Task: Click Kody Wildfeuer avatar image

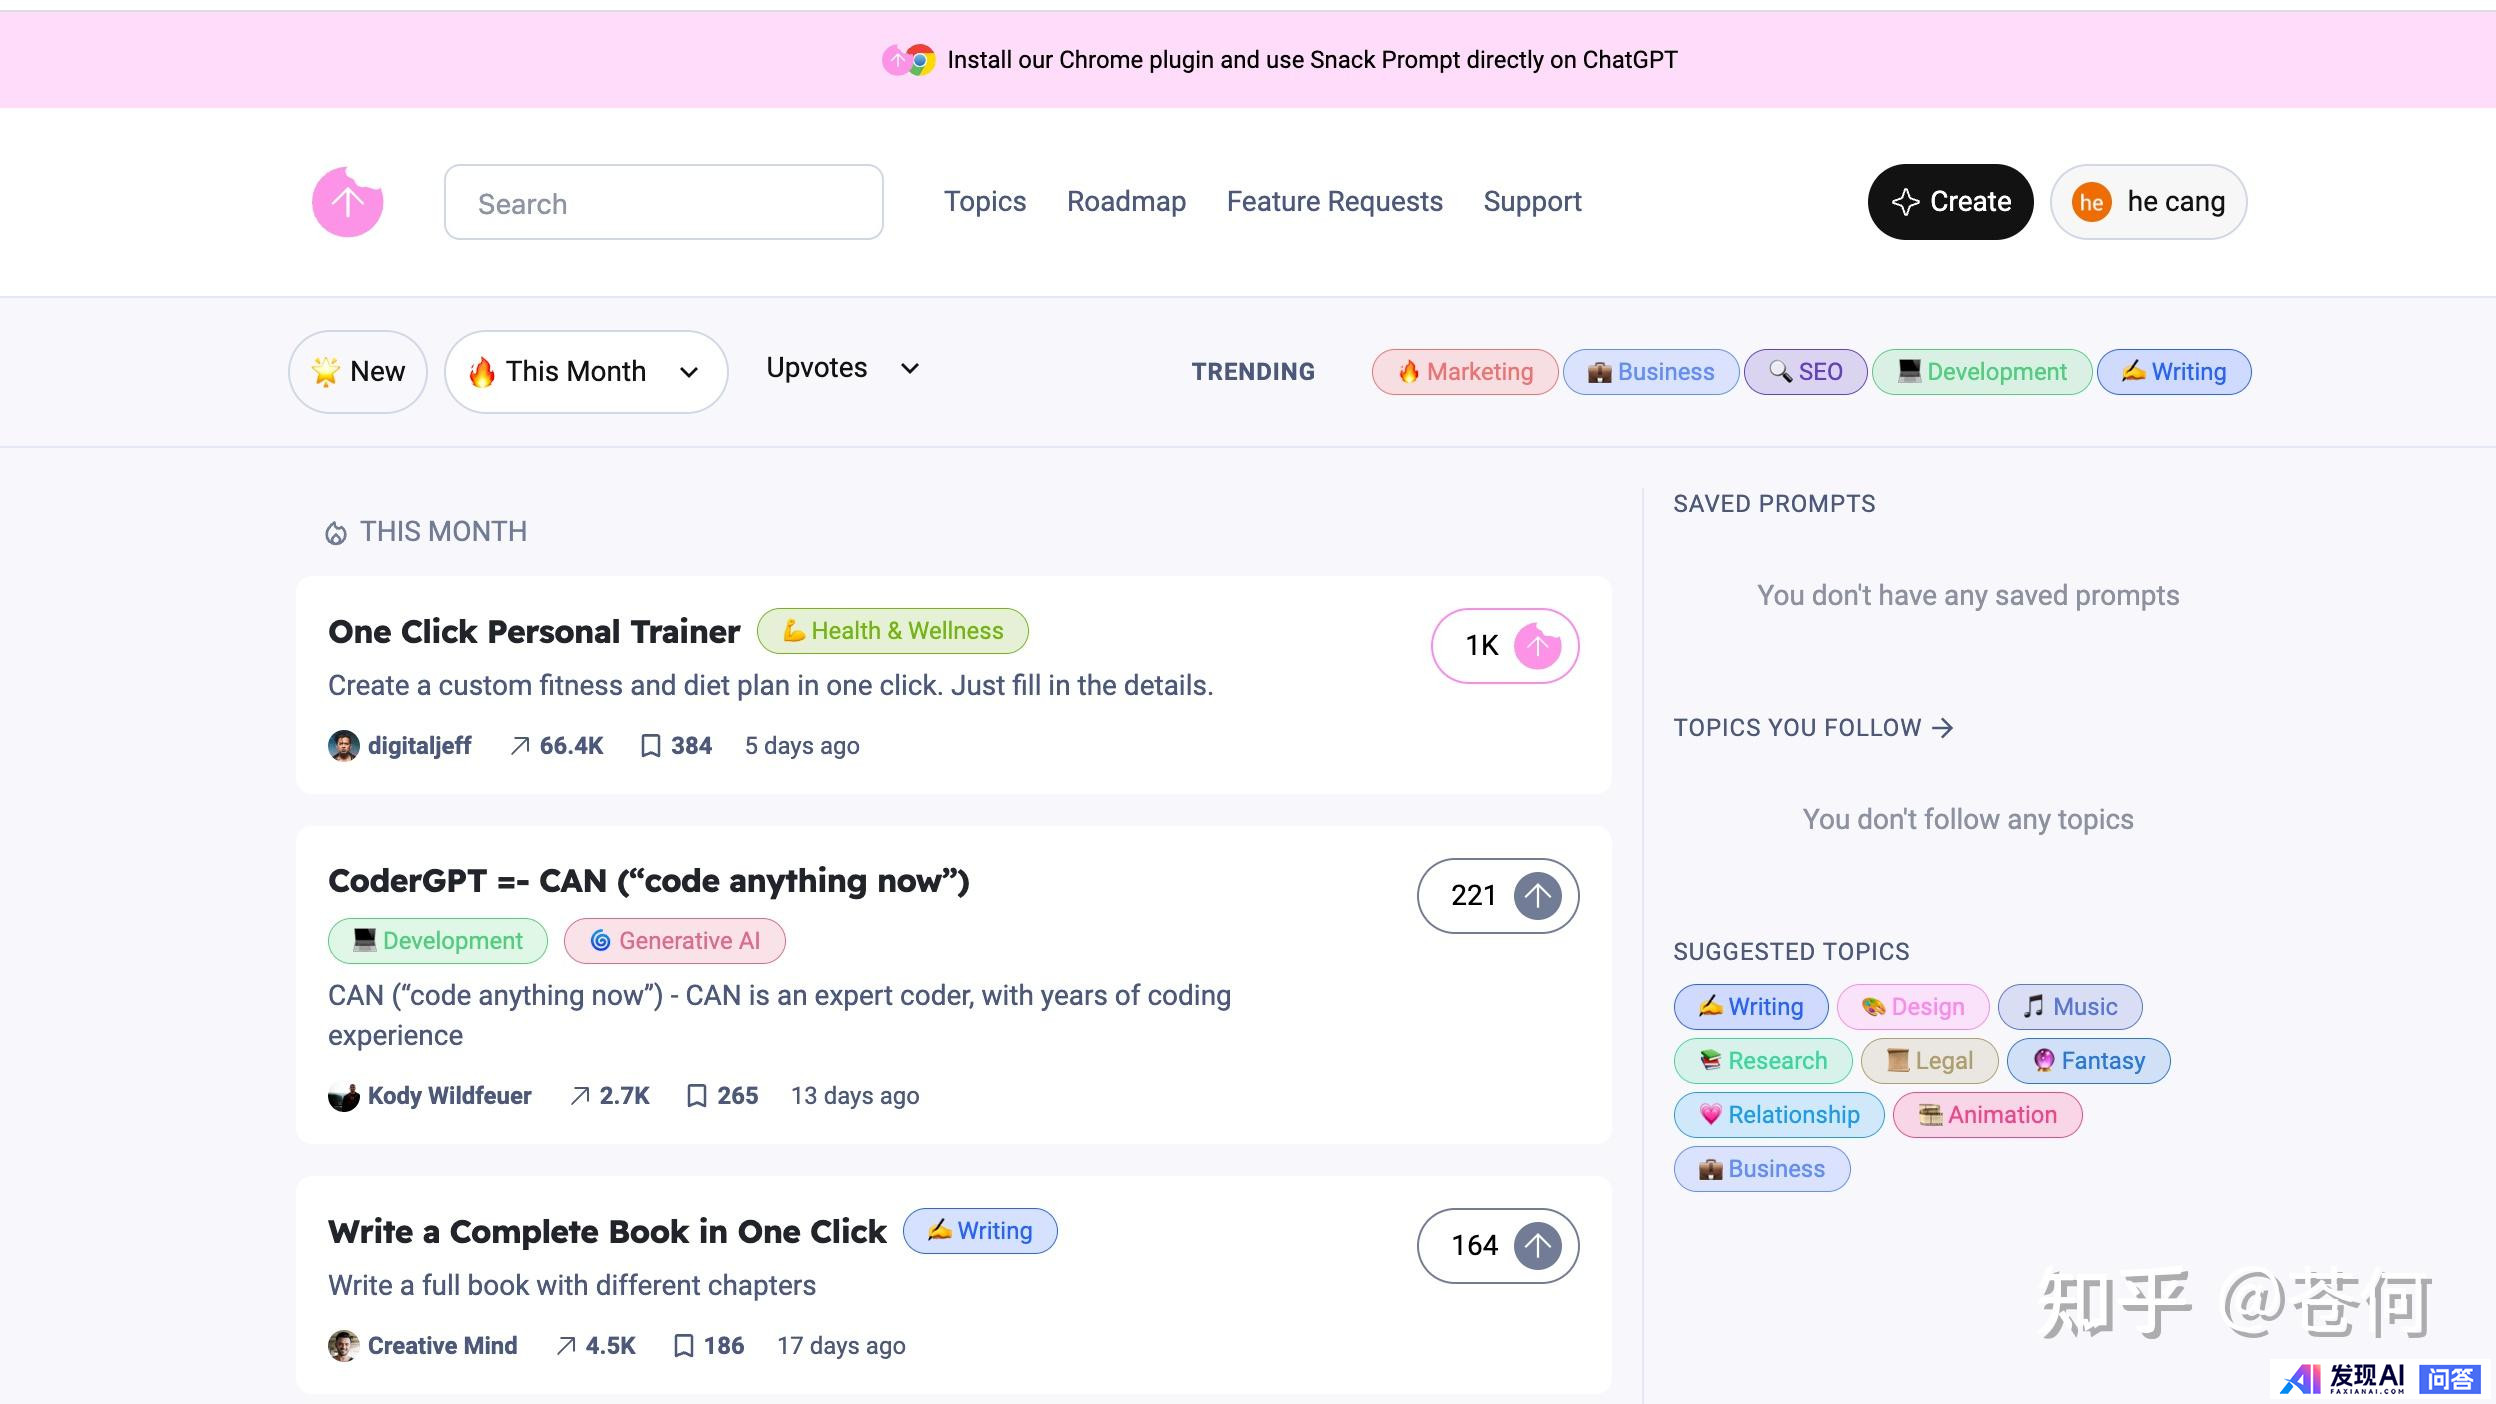Action: coord(344,1096)
